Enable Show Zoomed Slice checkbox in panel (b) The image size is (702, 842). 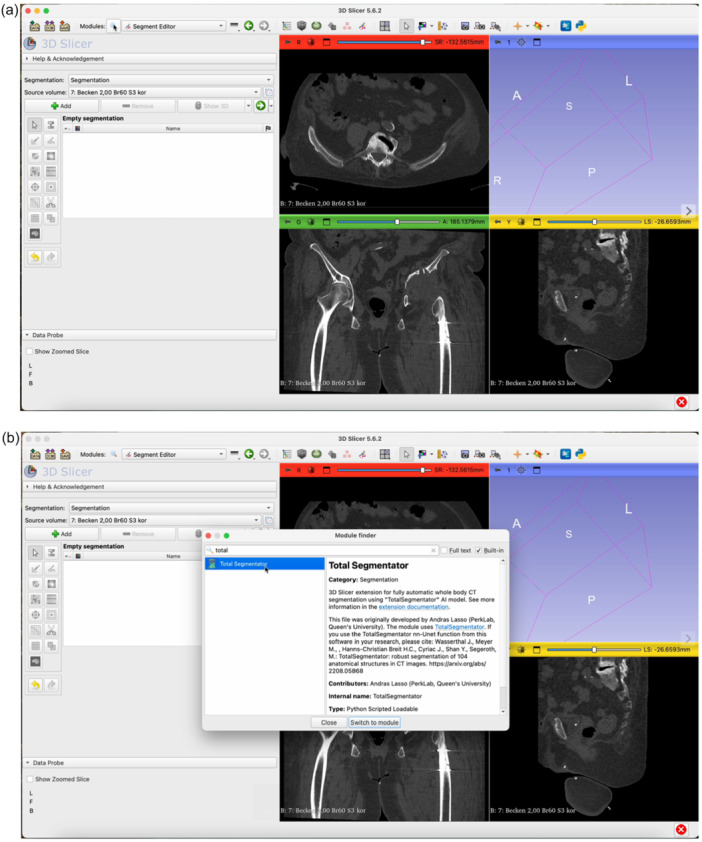click(x=30, y=779)
